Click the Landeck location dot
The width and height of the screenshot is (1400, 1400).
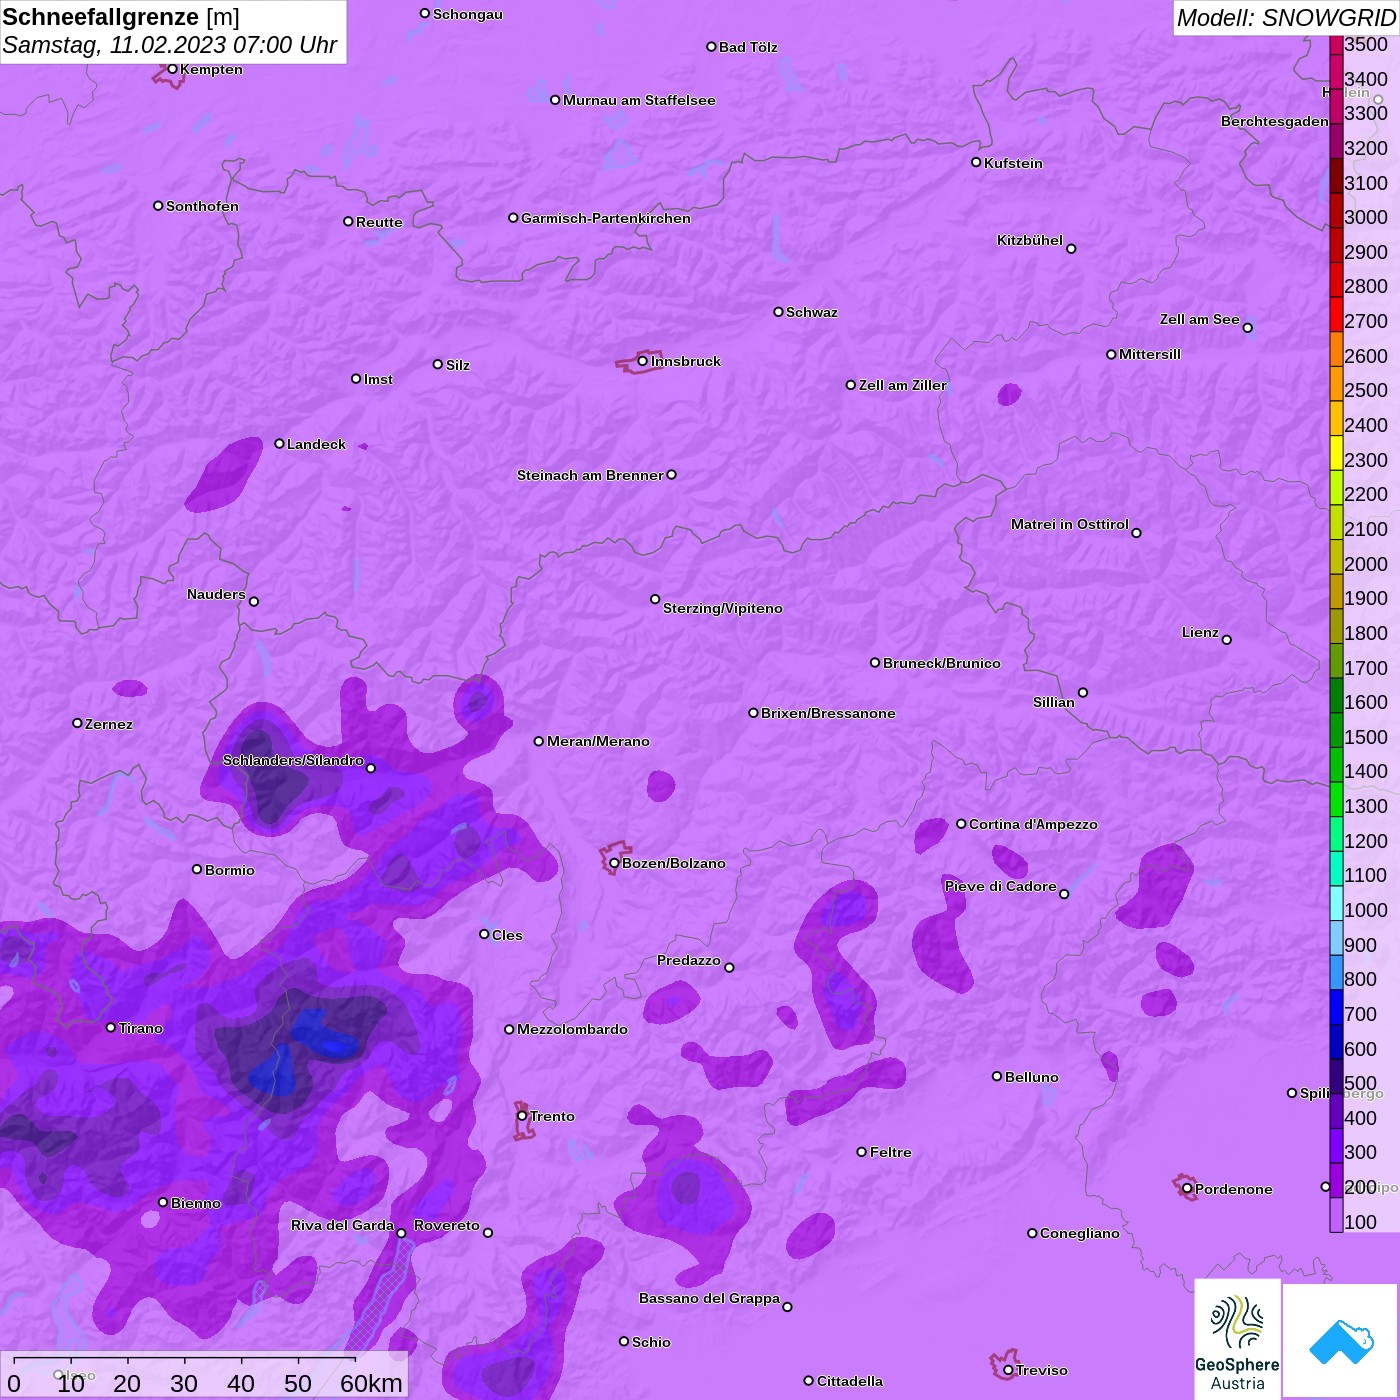279,443
